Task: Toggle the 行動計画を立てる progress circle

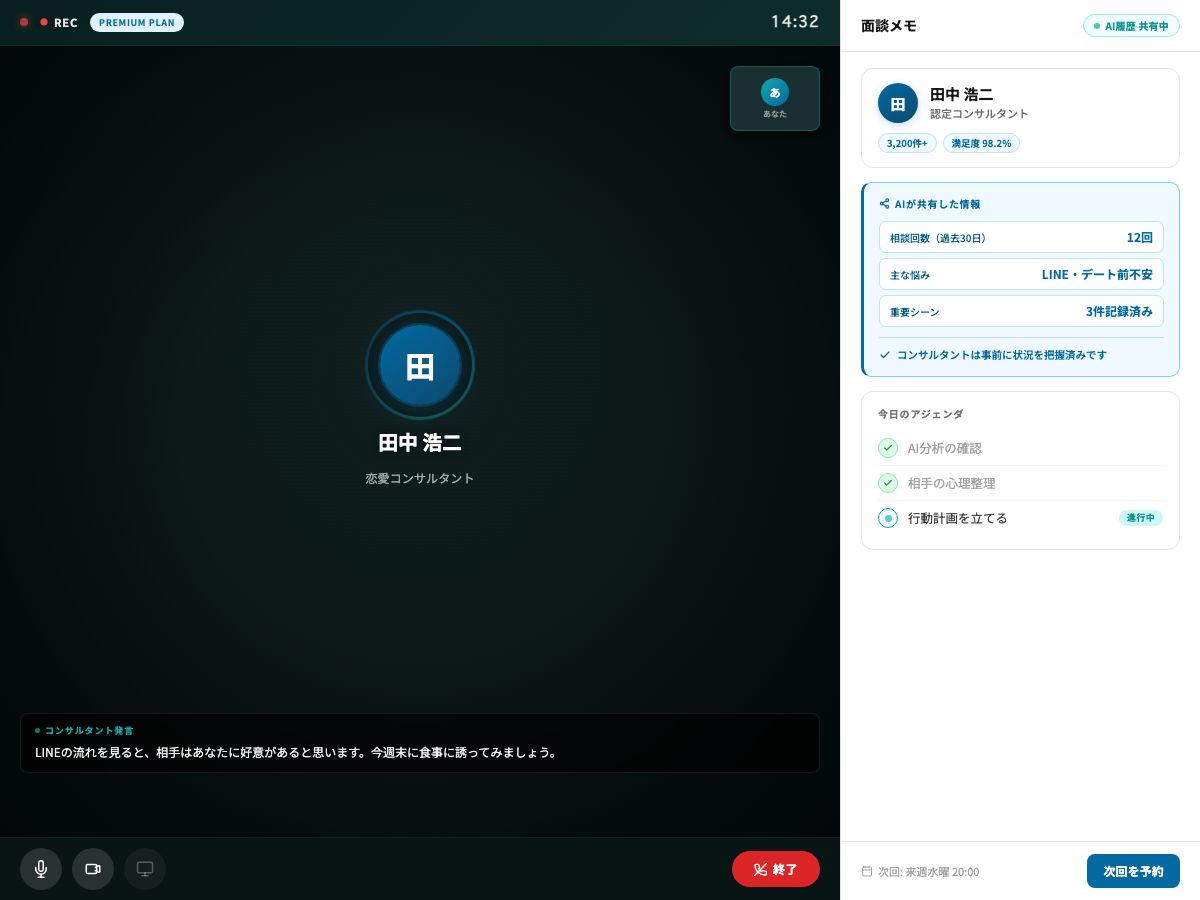Action: 888,518
